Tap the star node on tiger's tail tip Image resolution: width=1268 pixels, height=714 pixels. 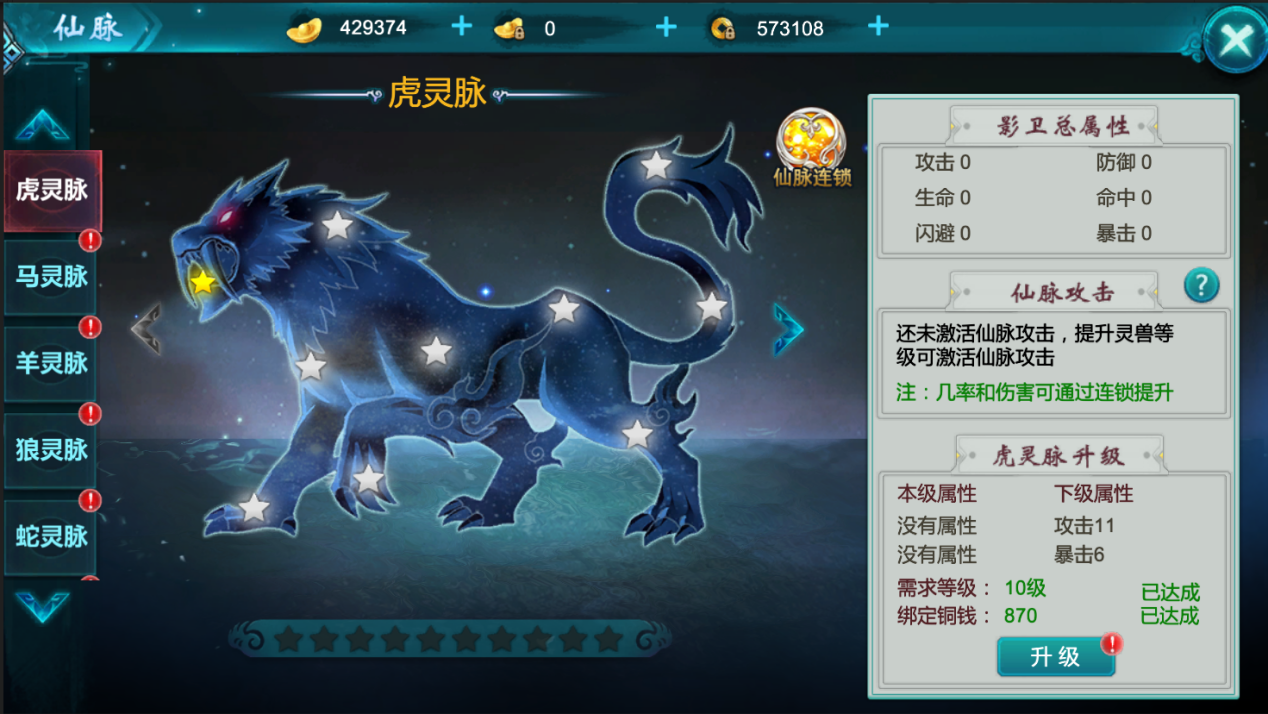pos(656,164)
